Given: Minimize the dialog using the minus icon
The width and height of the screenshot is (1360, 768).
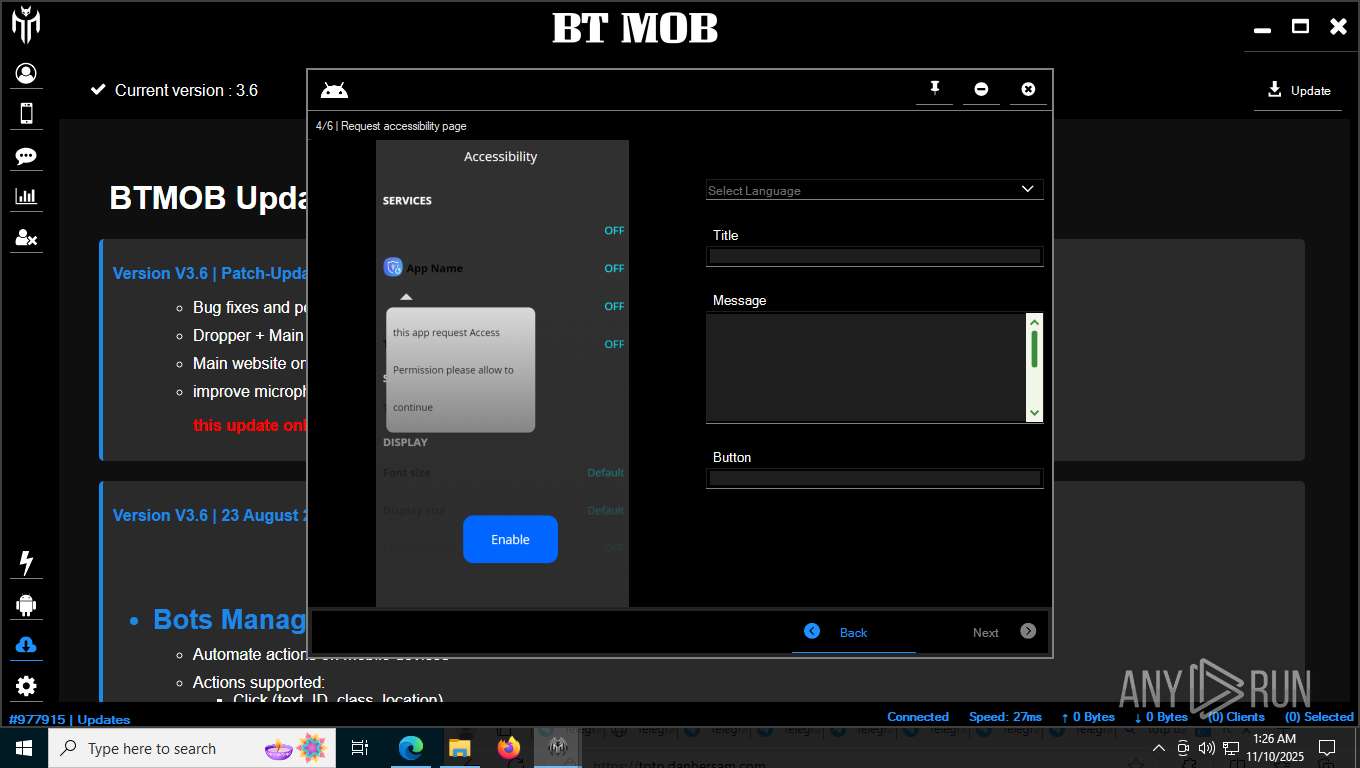Looking at the screenshot, I should (x=981, y=89).
